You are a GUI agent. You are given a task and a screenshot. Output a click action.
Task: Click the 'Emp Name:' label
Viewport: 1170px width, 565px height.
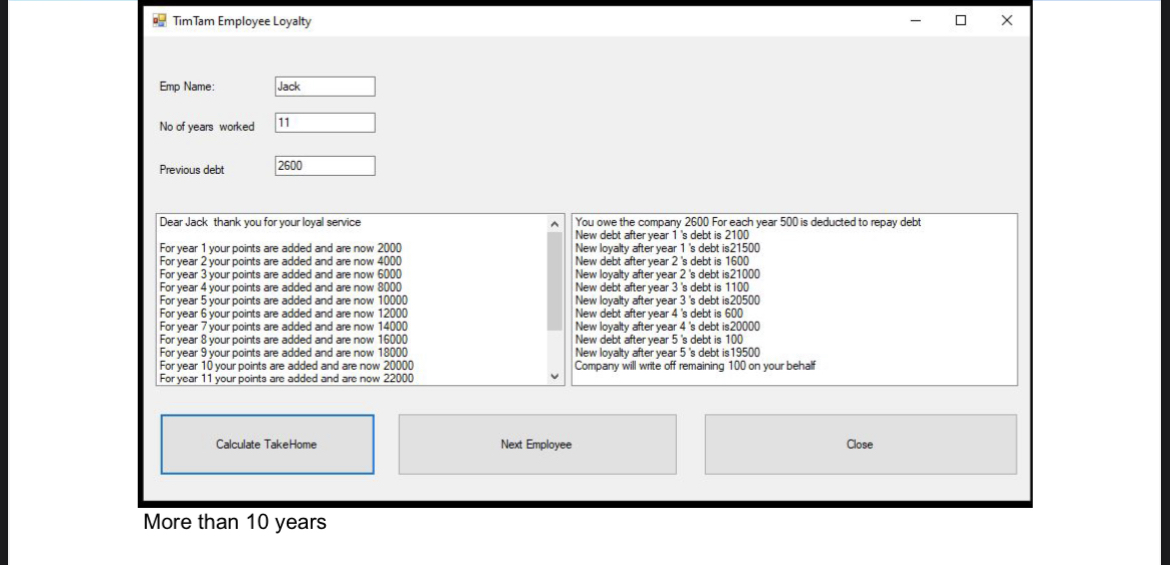(187, 87)
